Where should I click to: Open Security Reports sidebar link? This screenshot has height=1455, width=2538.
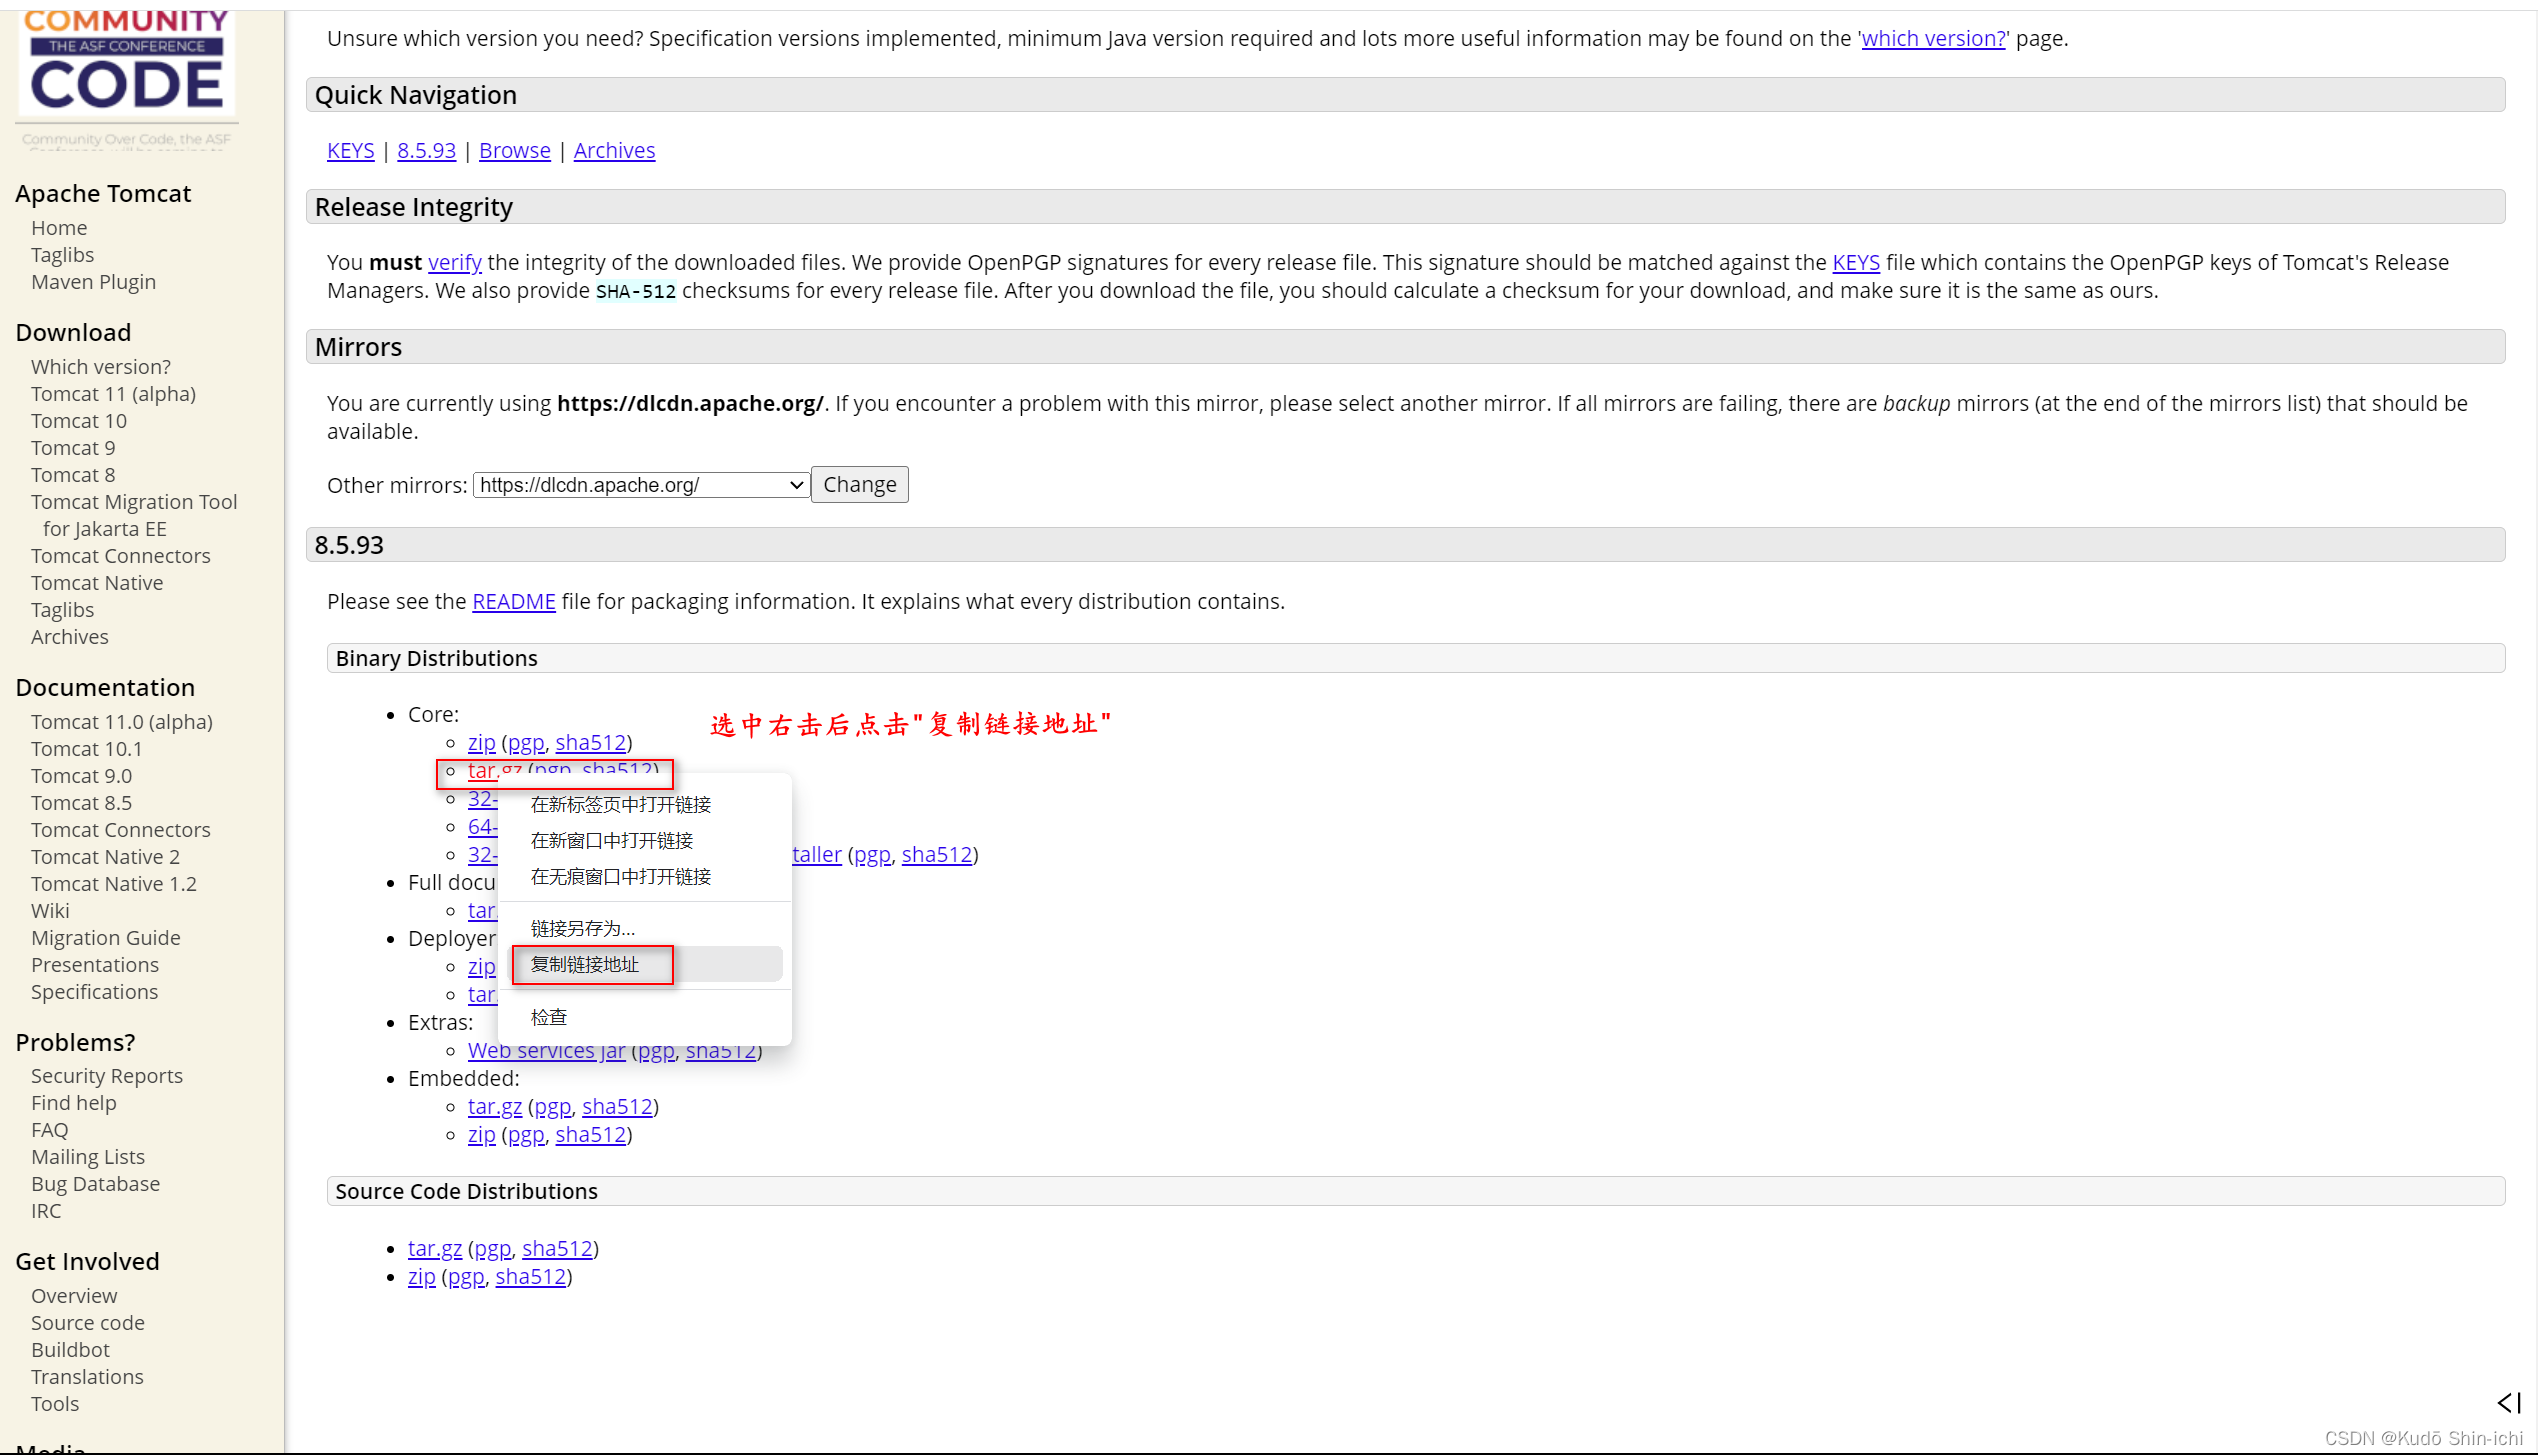point(107,1076)
